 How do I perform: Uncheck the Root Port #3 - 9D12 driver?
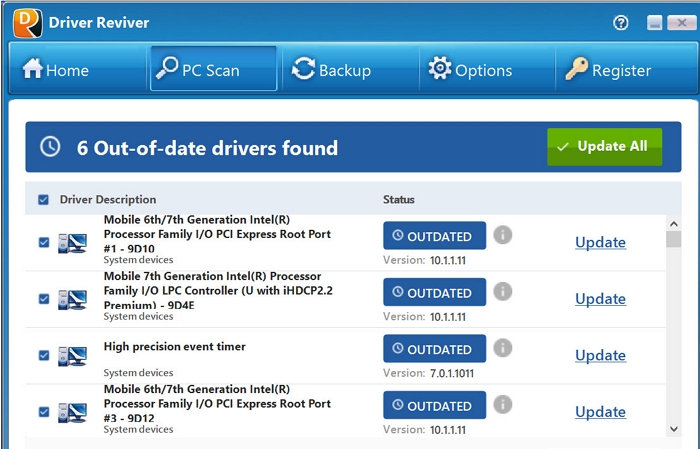coord(44,412)
